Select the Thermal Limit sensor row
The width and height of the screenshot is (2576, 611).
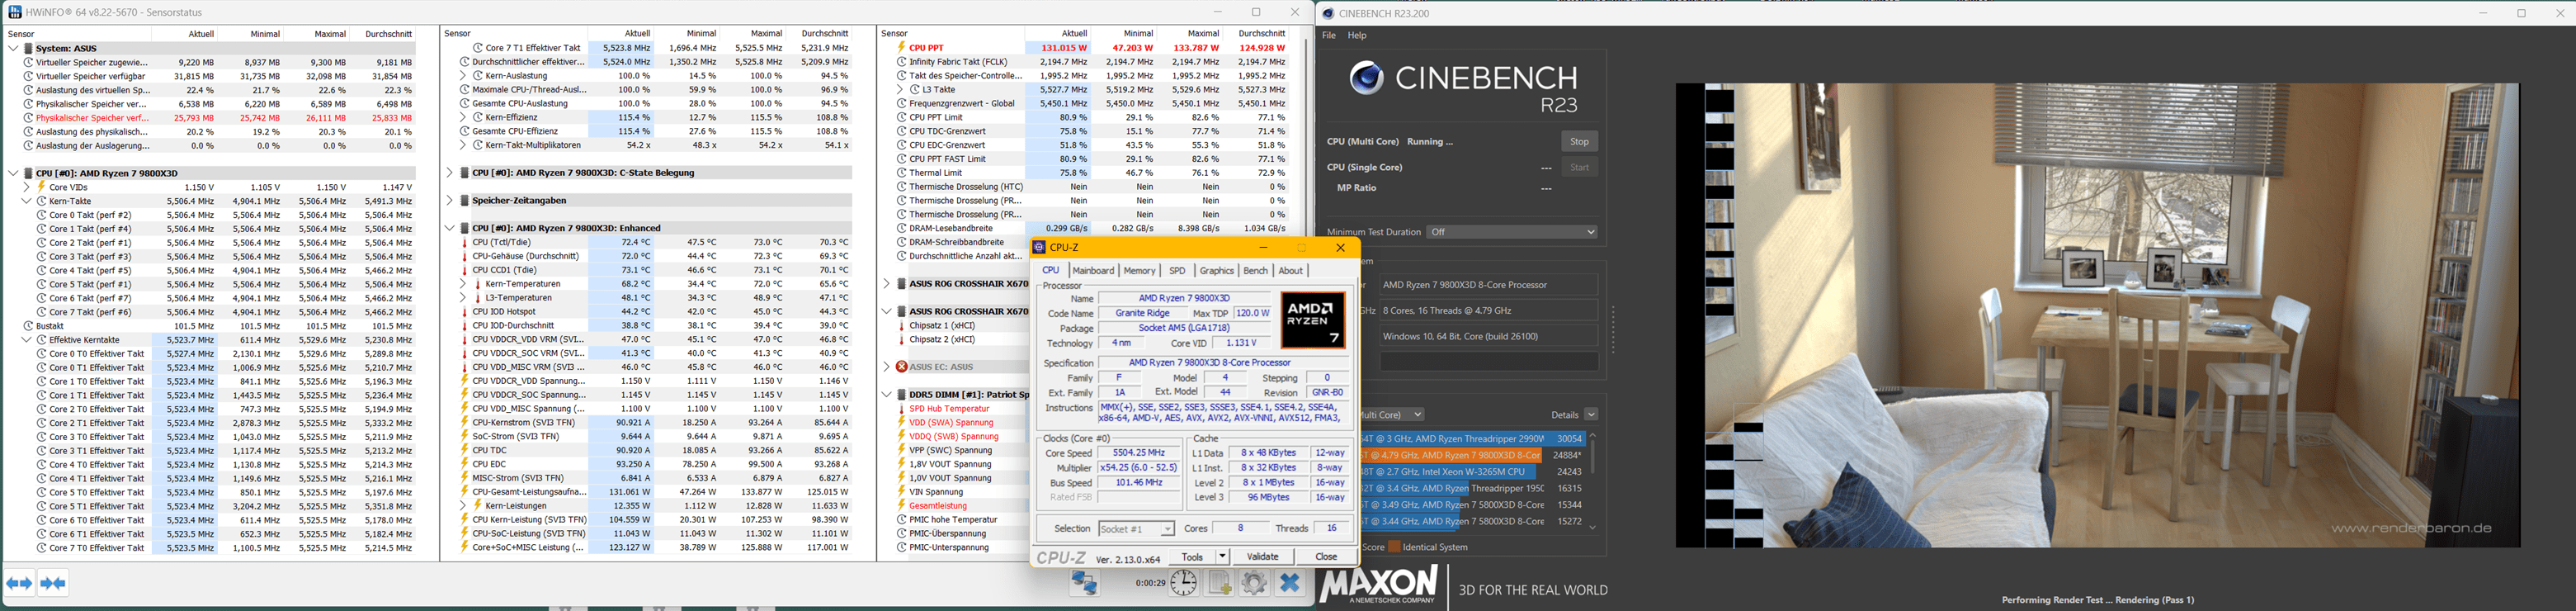click(x=1092, y=173)
